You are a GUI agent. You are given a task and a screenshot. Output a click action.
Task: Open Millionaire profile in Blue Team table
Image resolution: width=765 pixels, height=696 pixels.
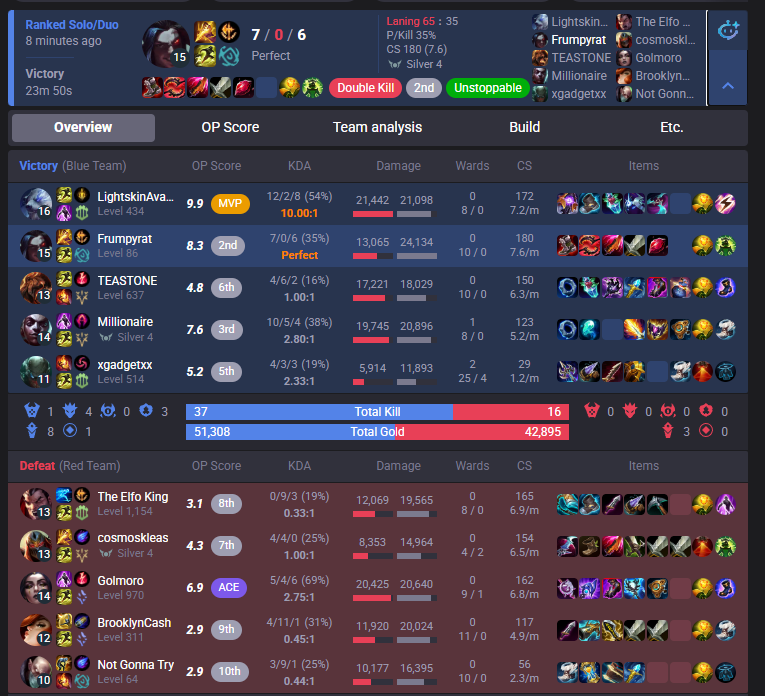[x=125, y=322]
